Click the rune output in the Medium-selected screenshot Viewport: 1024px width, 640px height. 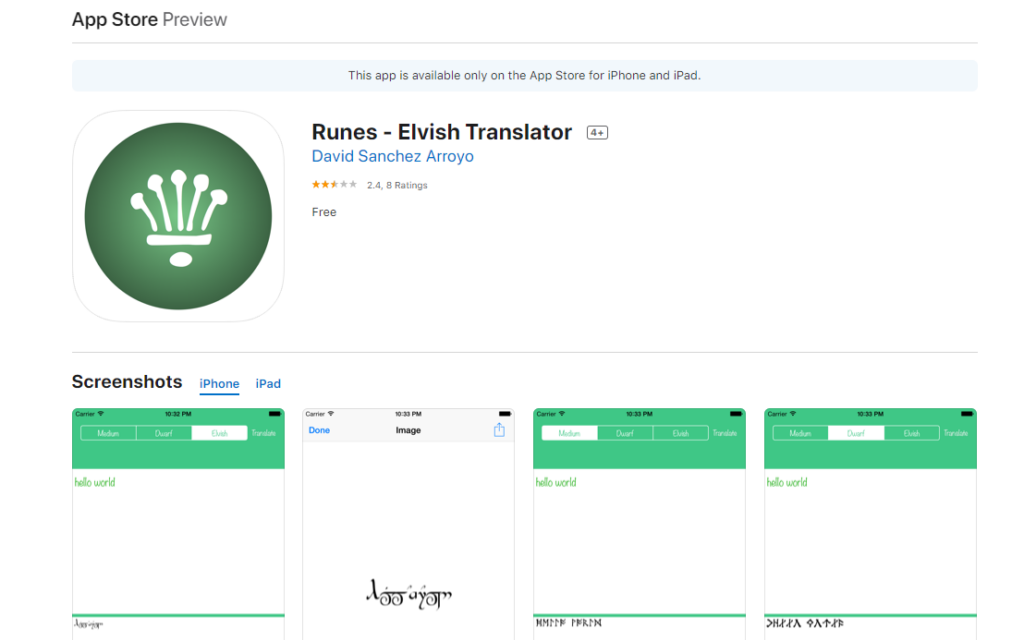click(568, 623)
